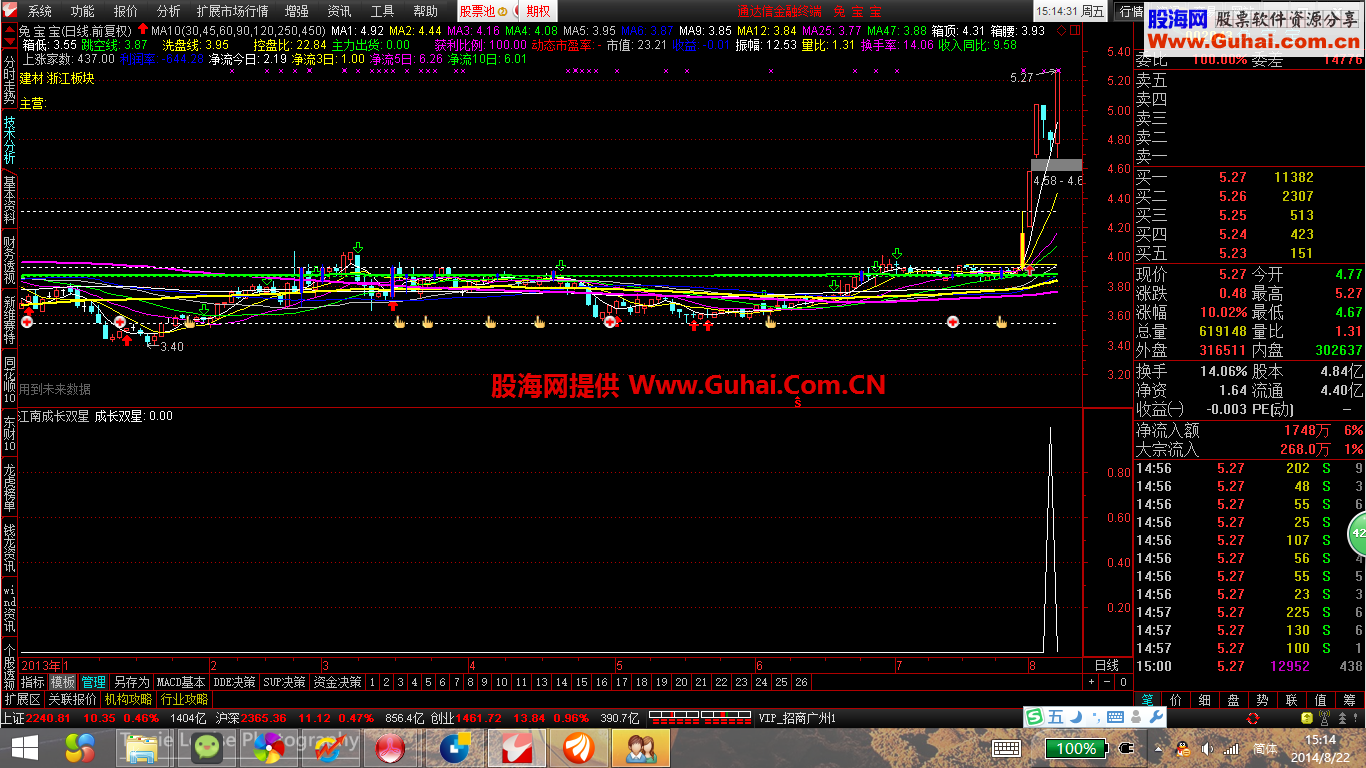Select 基本资料 in left sidebar
The width and height of the screenshot is (1366, 768).
click(9, 200)
